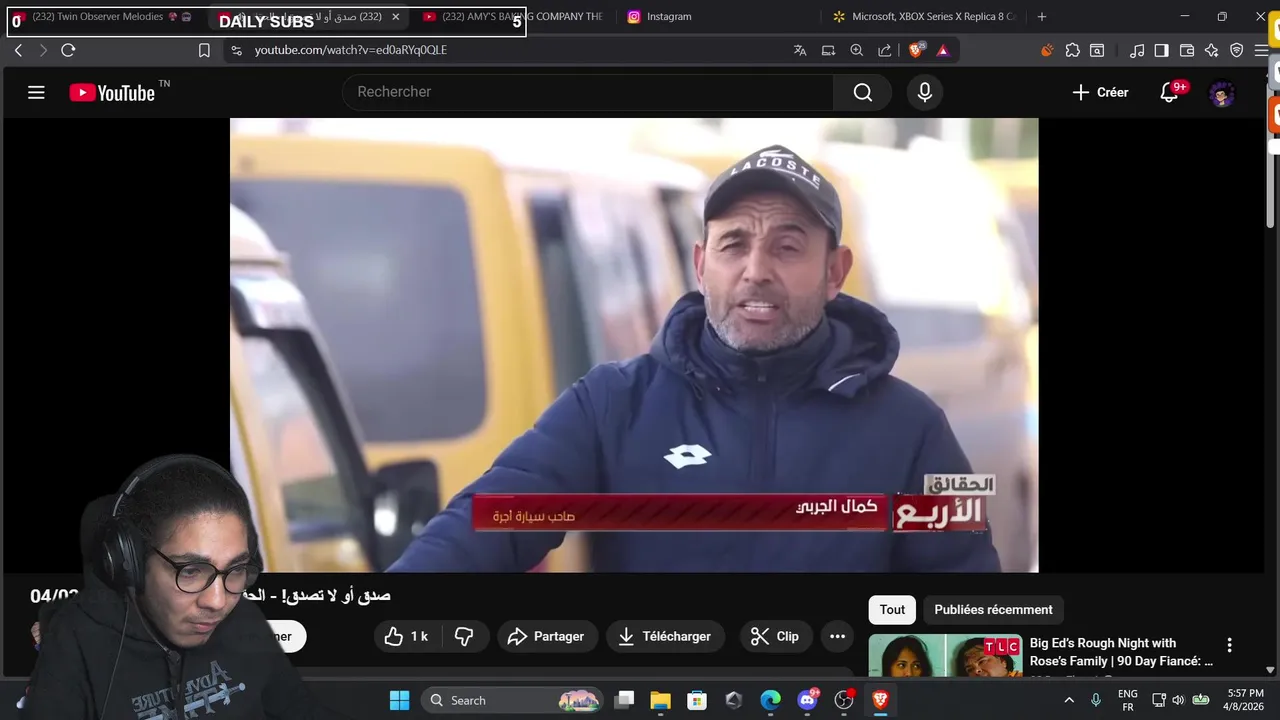Click the youtube.com URL in the address bar
Viewport: 1280px width, 720px height.
pos(350,50)
